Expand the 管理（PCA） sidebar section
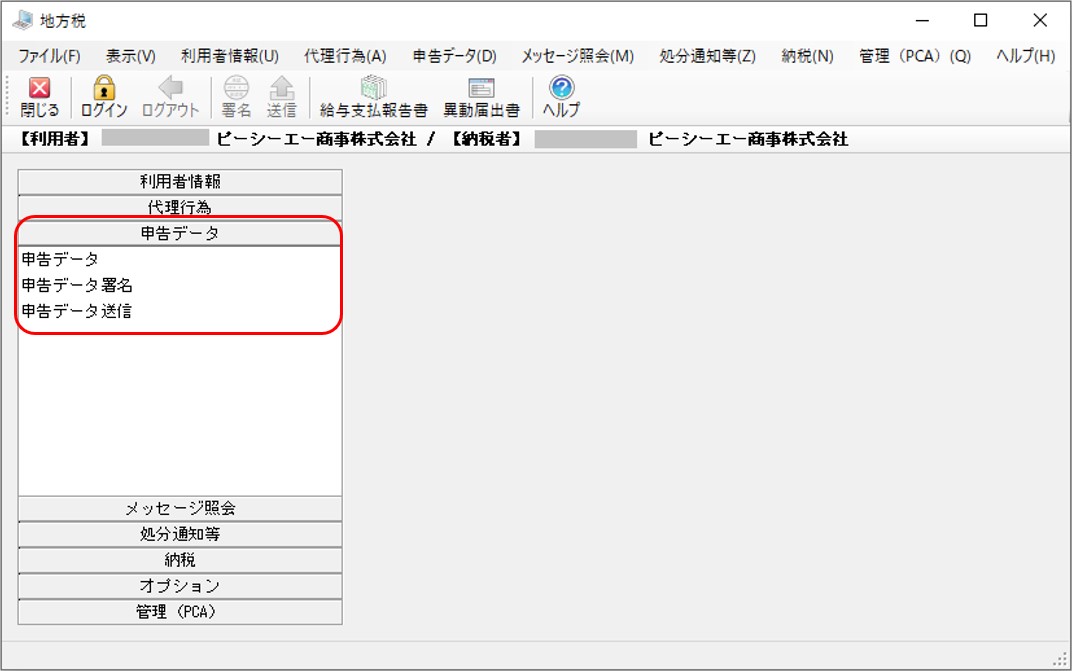Viewport: 1072px width, 671px height. (180, 612)
